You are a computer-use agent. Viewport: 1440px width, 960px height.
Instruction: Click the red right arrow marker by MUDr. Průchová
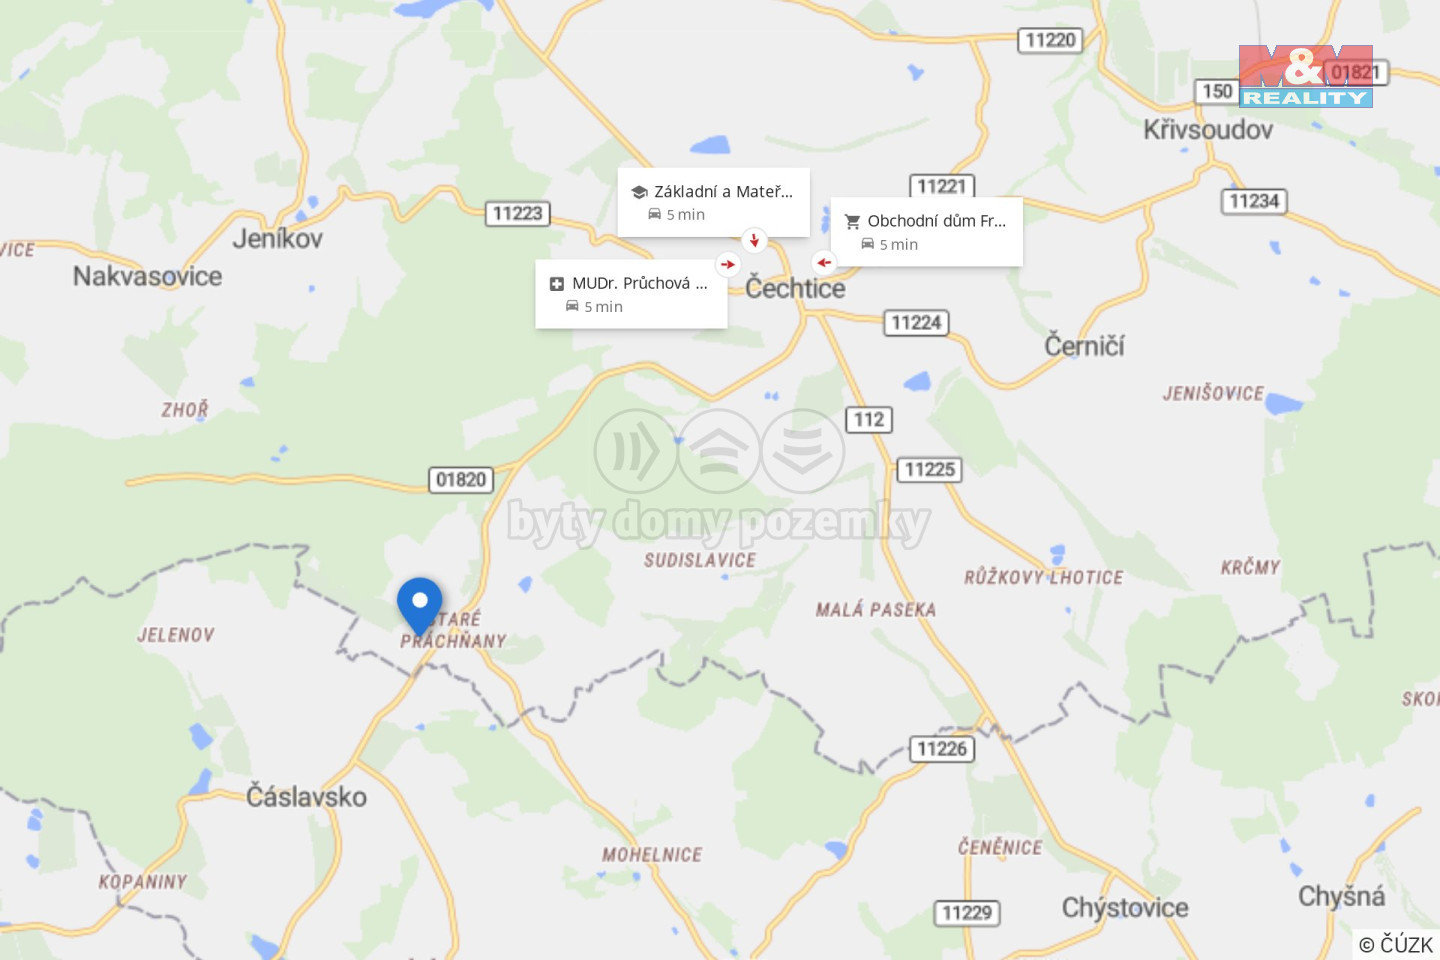pos(728,265)
